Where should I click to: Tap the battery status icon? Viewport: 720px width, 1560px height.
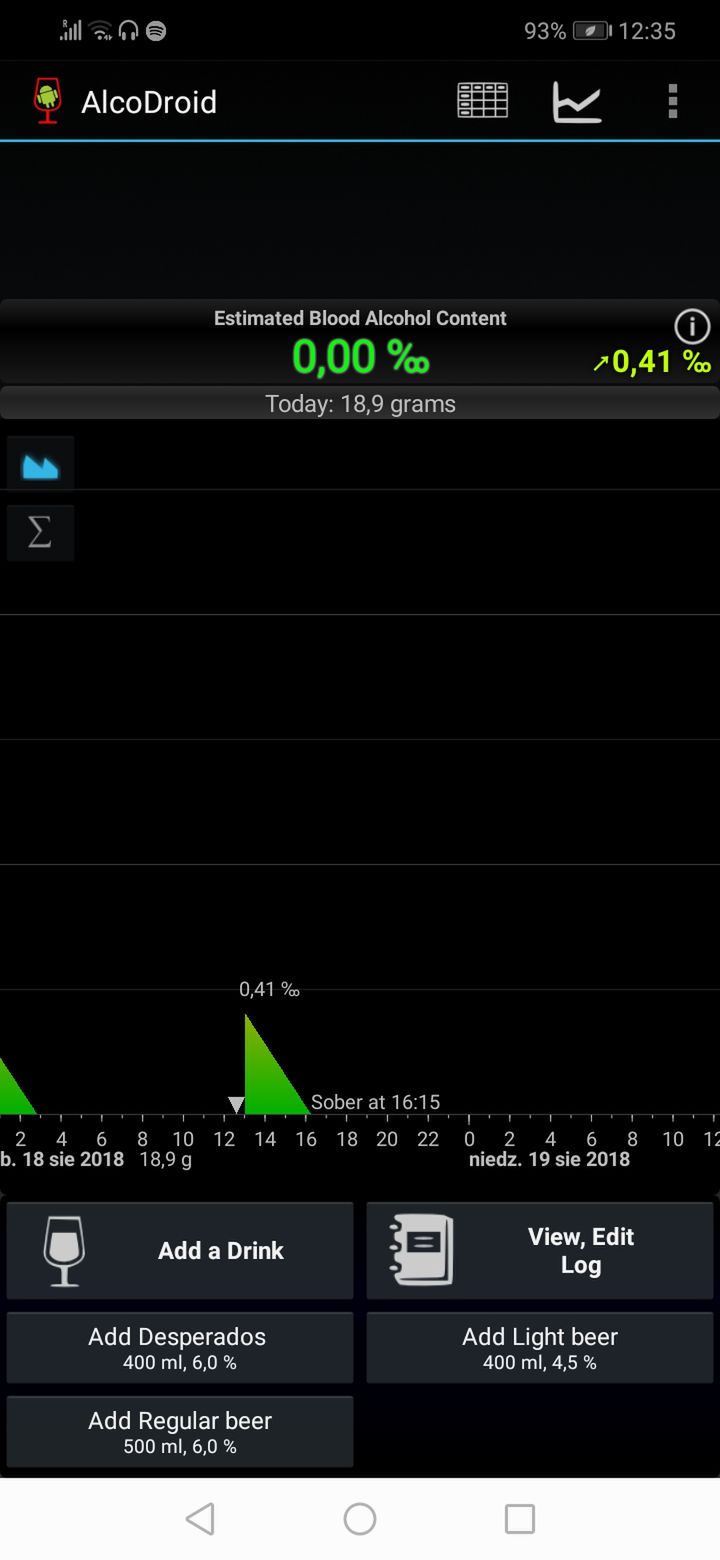coord(592,31)
